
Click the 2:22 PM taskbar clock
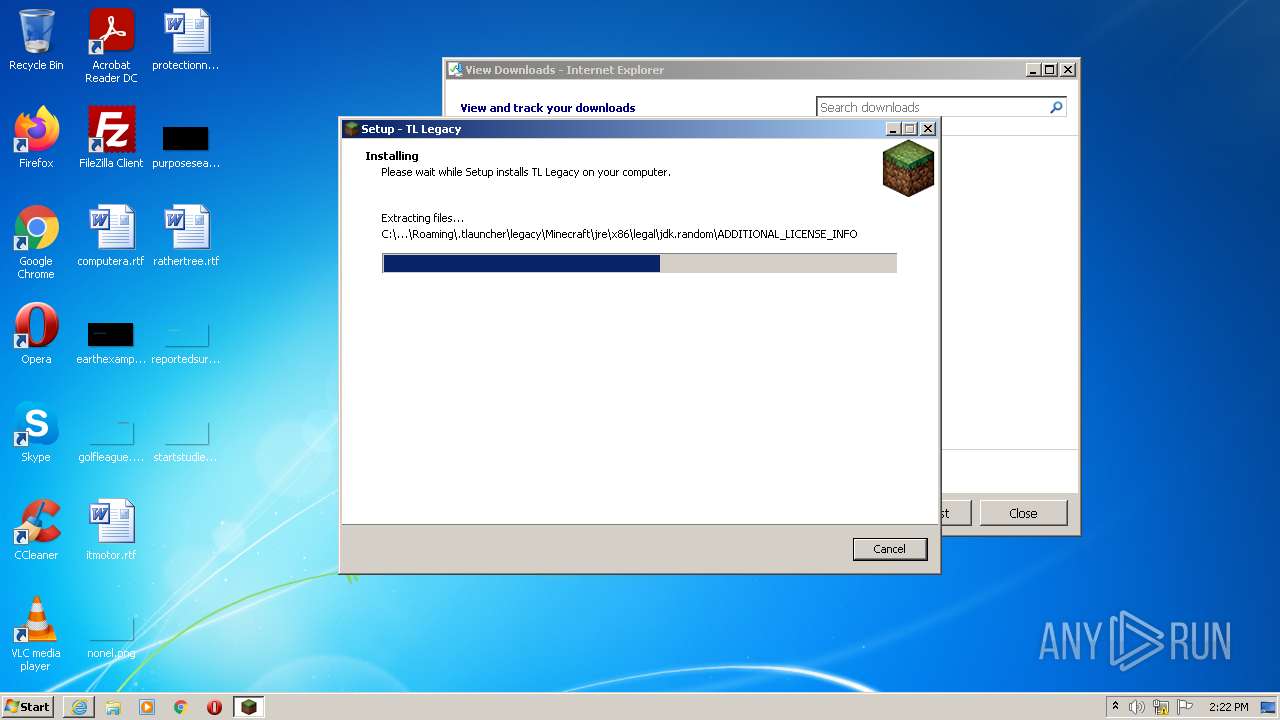click(x=1228, y=707)
